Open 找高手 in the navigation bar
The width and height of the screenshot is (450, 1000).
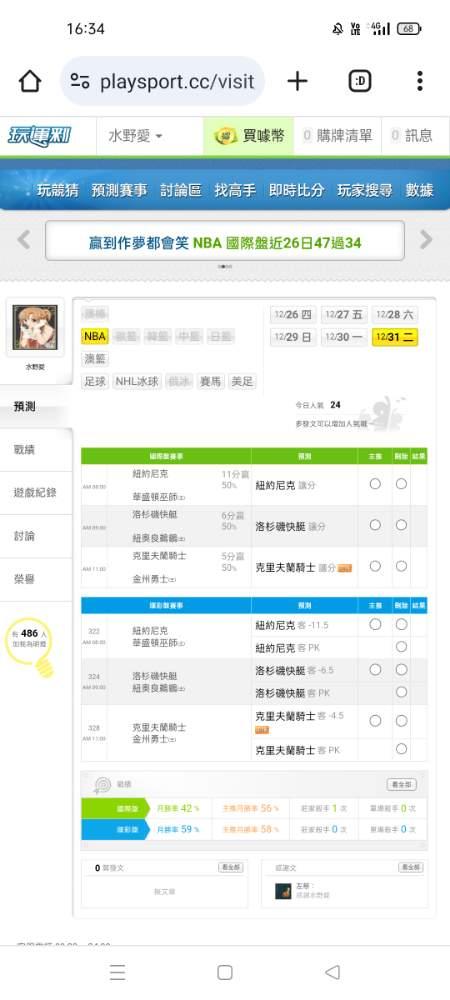click(x=235, y=190)
